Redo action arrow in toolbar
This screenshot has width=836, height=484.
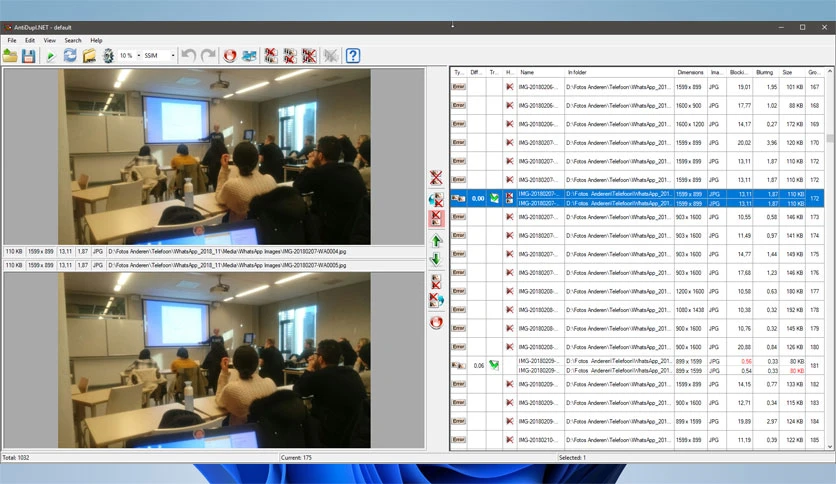click(208, 55)
